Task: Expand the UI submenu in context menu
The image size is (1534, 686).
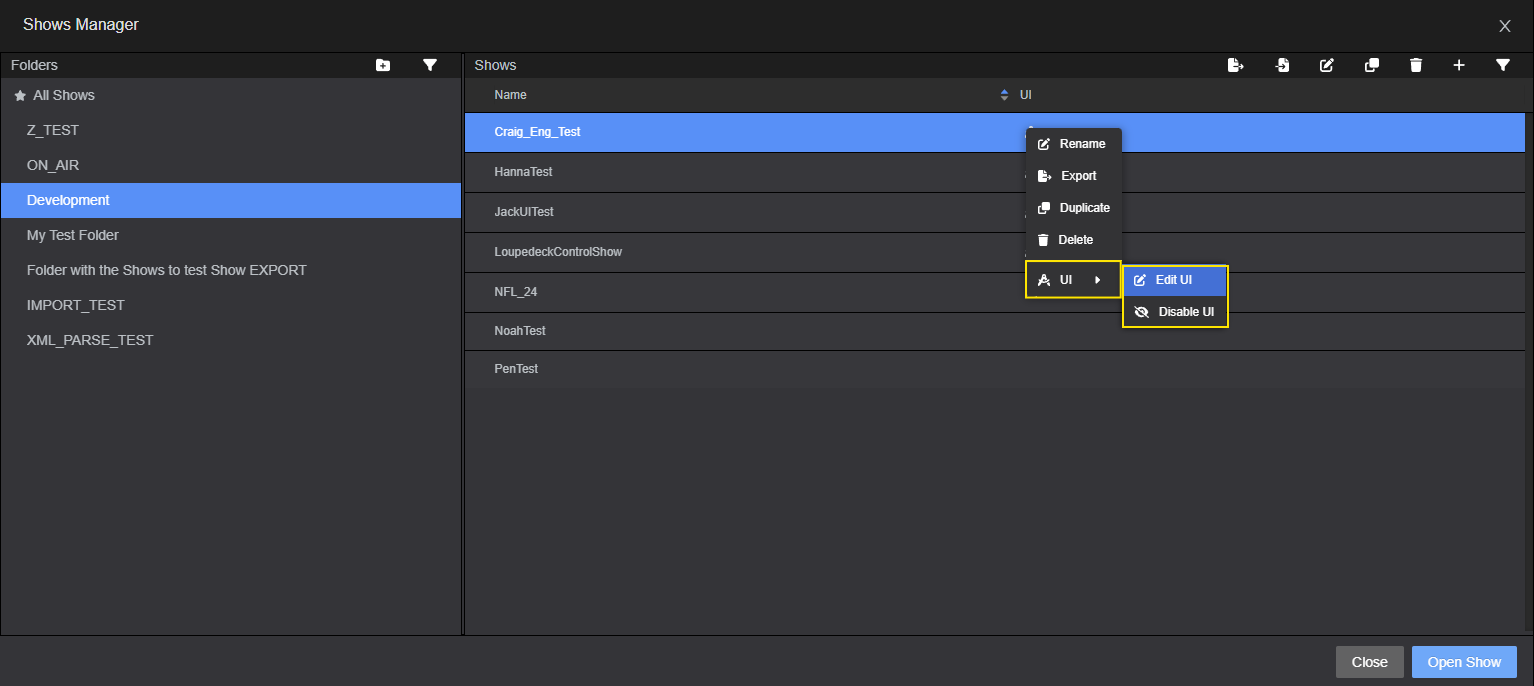Action: tap(1072, 280)
